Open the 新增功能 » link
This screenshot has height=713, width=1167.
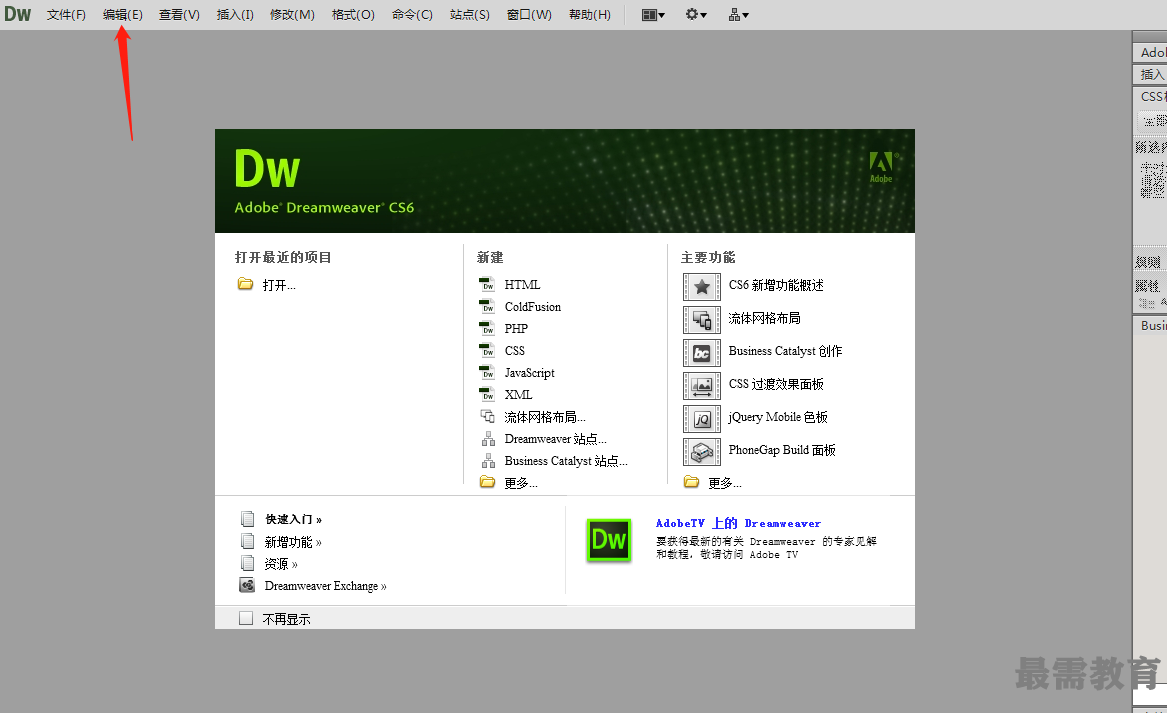click(293, 542)
